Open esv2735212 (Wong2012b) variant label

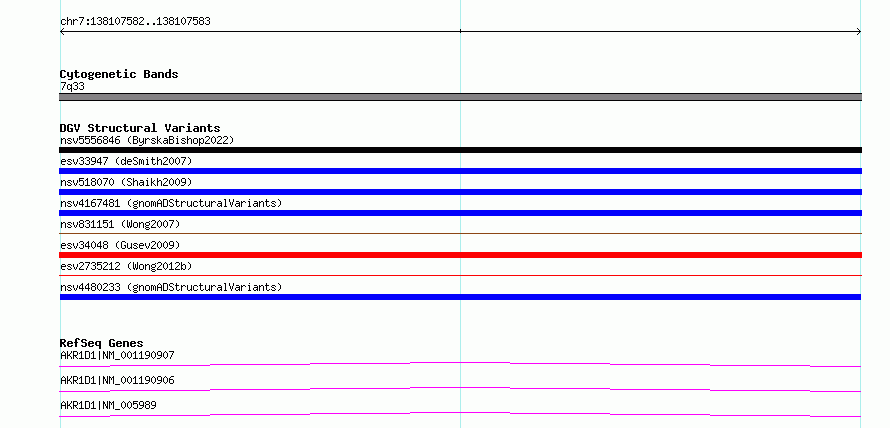126,266
